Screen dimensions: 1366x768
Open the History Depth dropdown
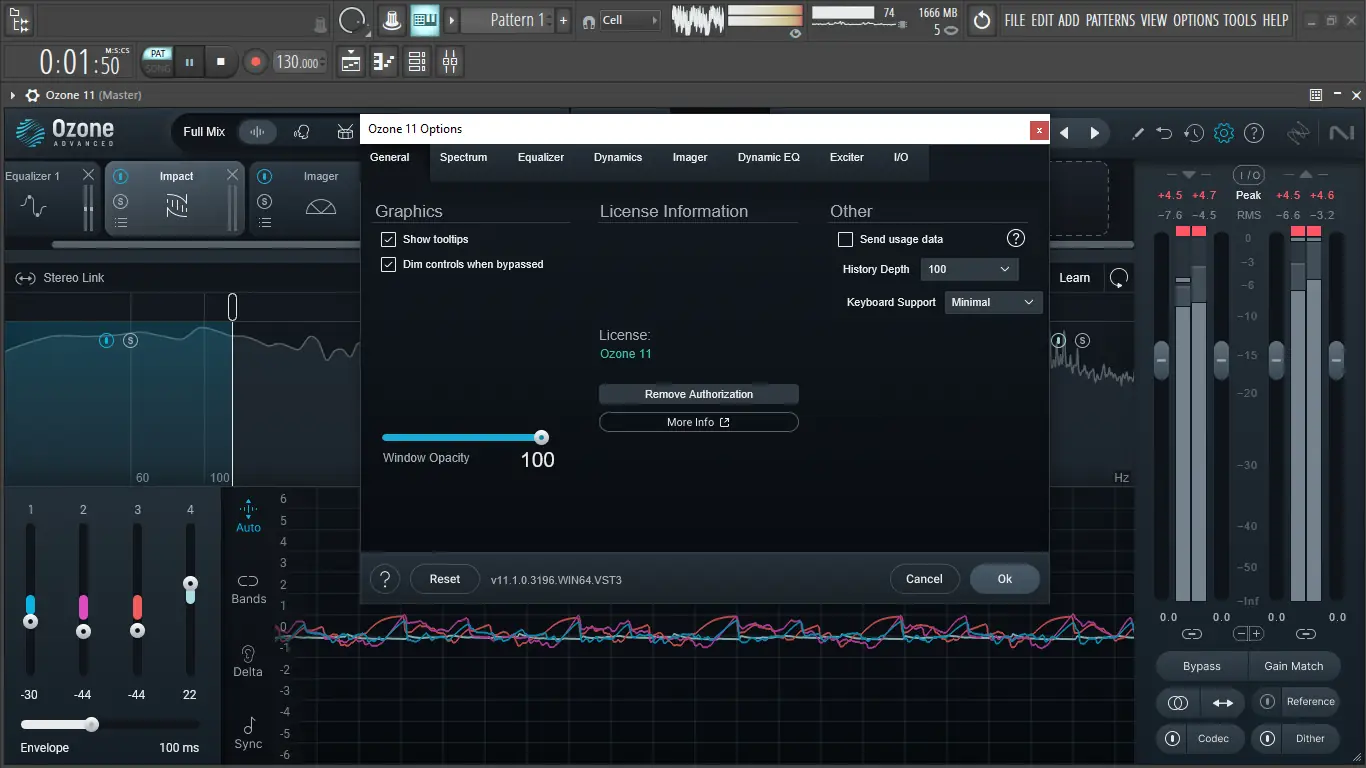[970, 269]
